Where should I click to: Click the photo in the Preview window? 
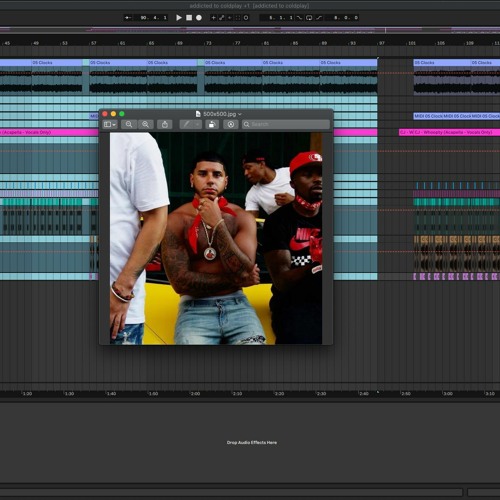click(216, 238)
